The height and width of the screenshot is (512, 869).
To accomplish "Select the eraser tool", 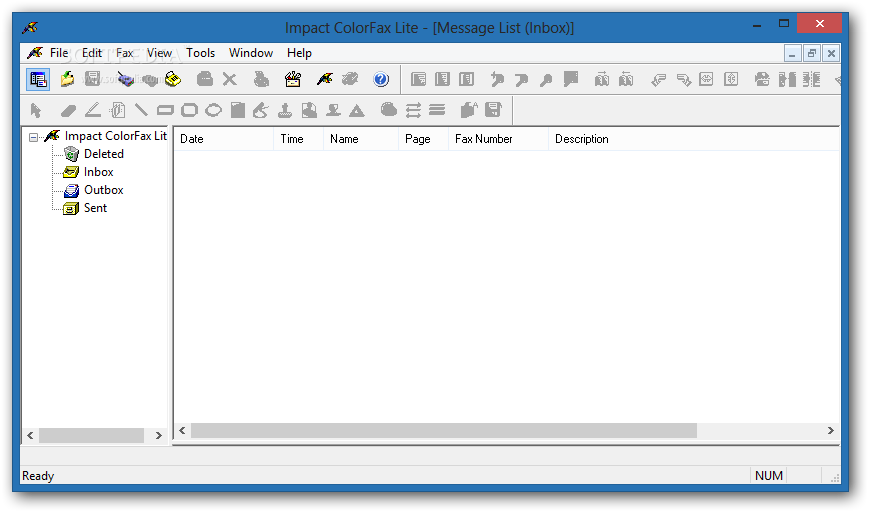I will click(68, 110).
